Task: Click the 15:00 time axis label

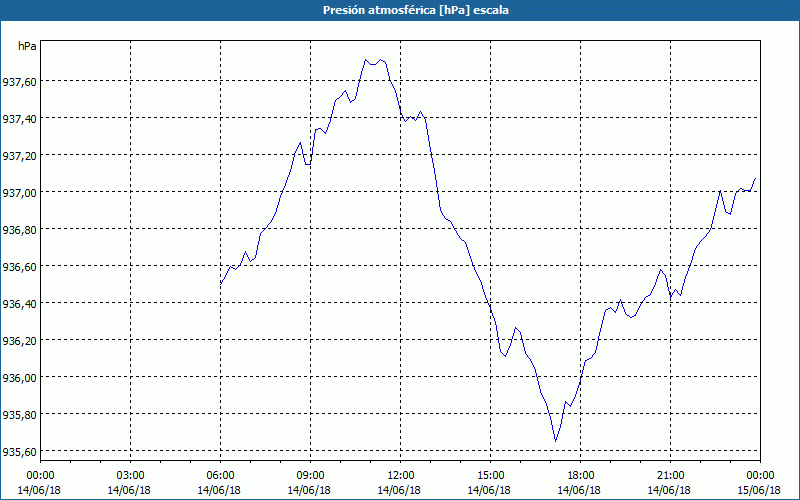Action: pos(490,476)
